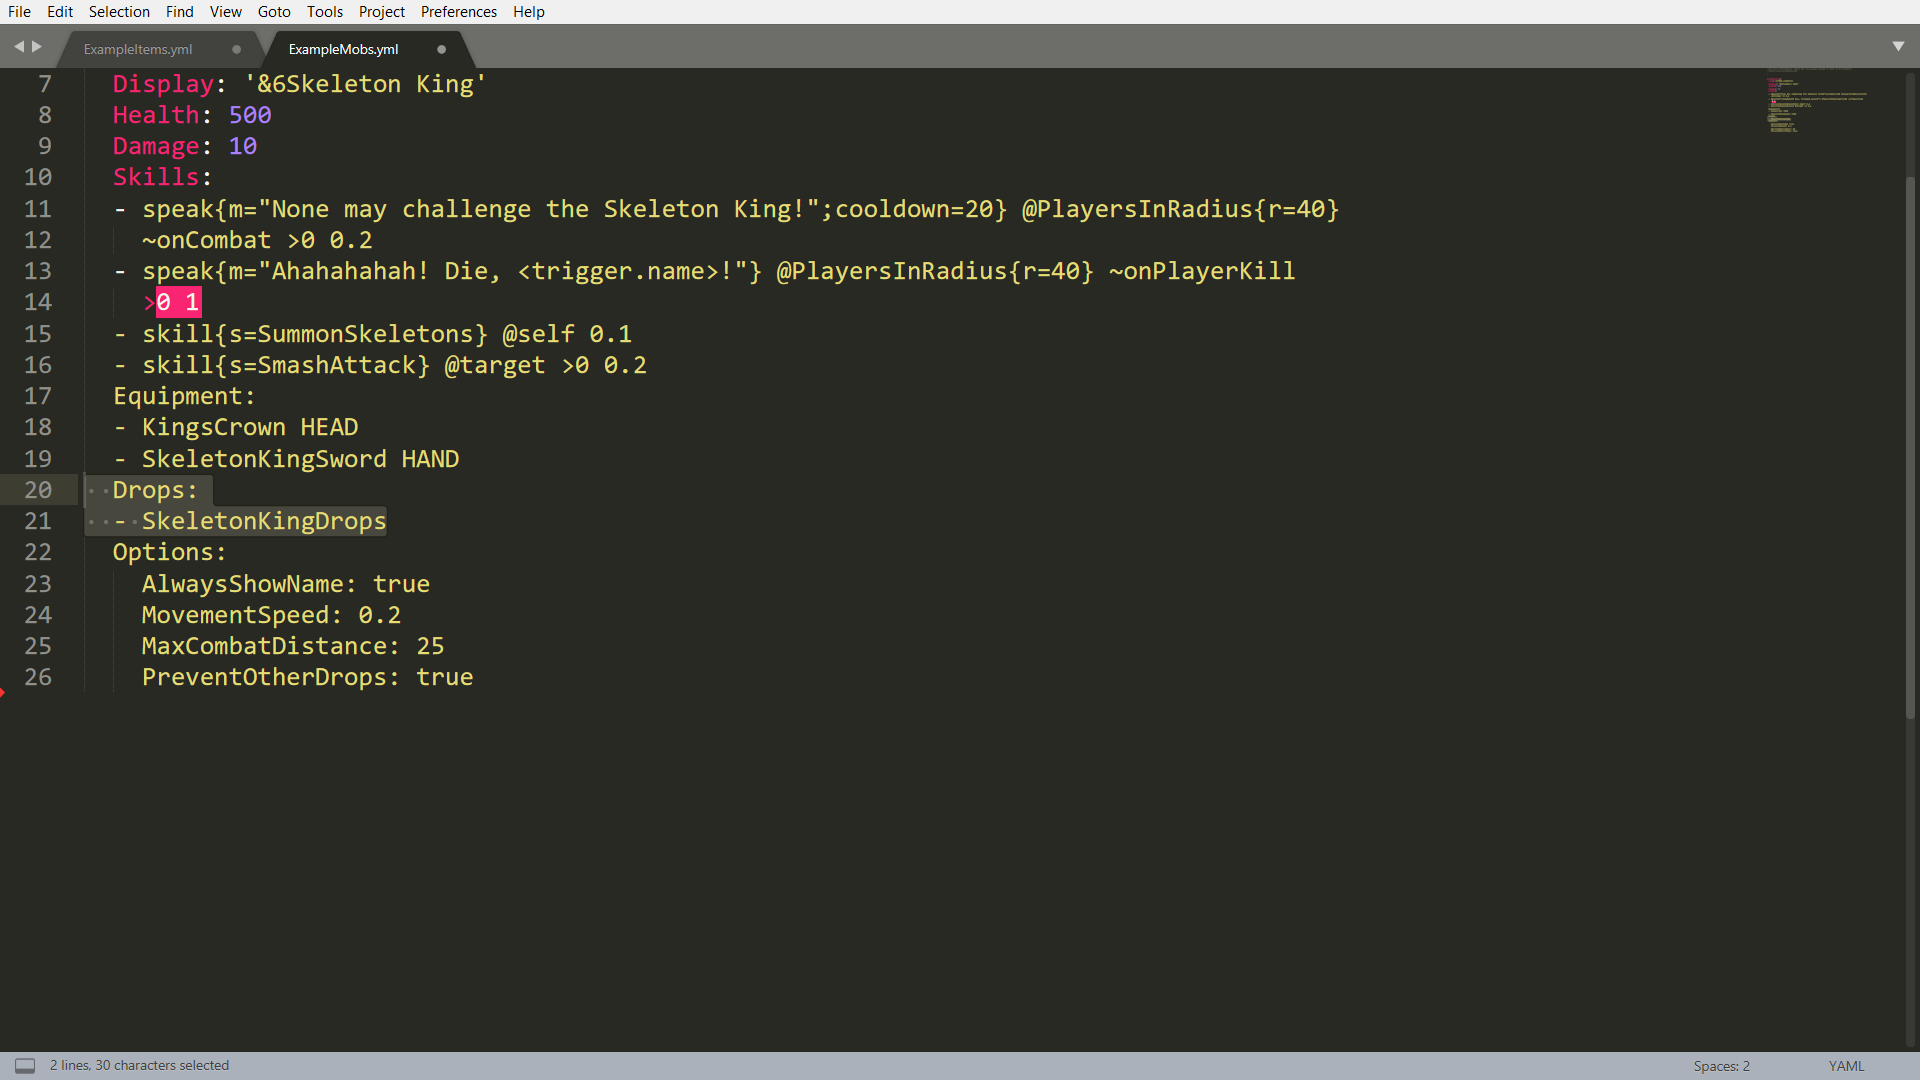Click the tab scroll right arrow
Image resolution: width=1920 pixels, height=1080 pixels.
click(x=37, y=47)
